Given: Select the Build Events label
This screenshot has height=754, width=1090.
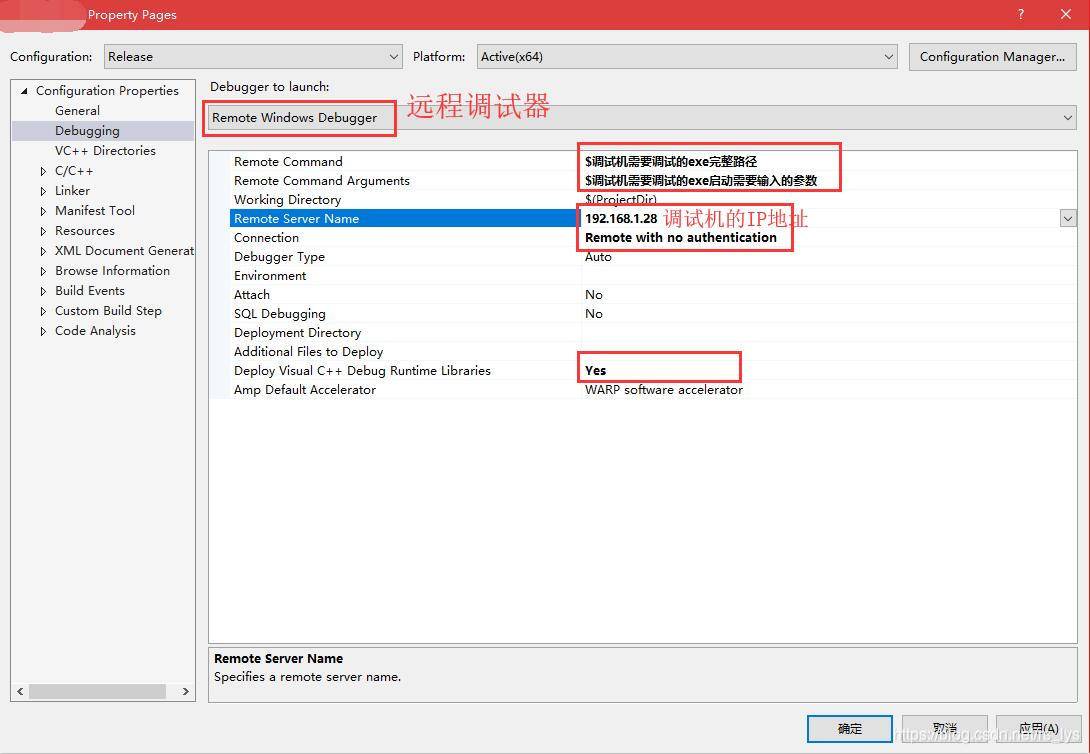Looking at the screenshot, I should [90, 290].
